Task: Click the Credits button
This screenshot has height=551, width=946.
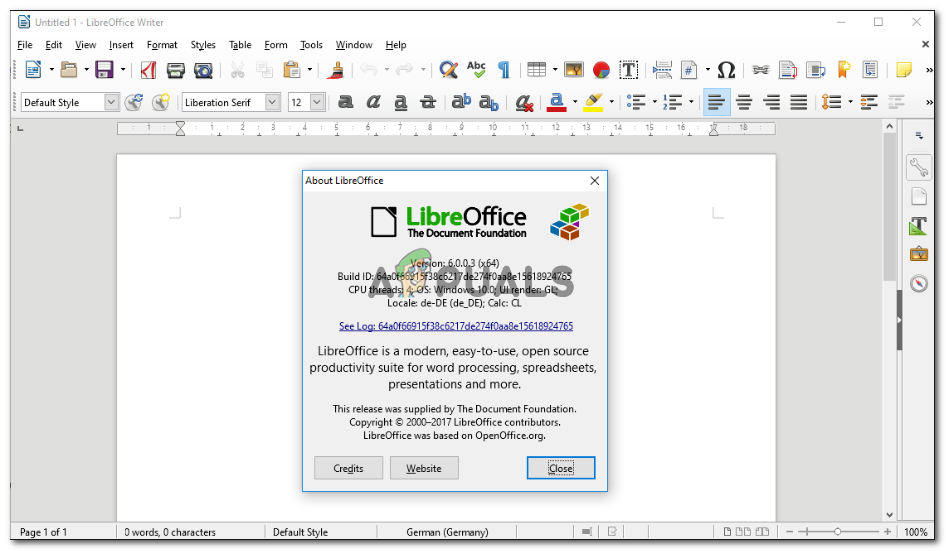Action: (x=348, y=468)
